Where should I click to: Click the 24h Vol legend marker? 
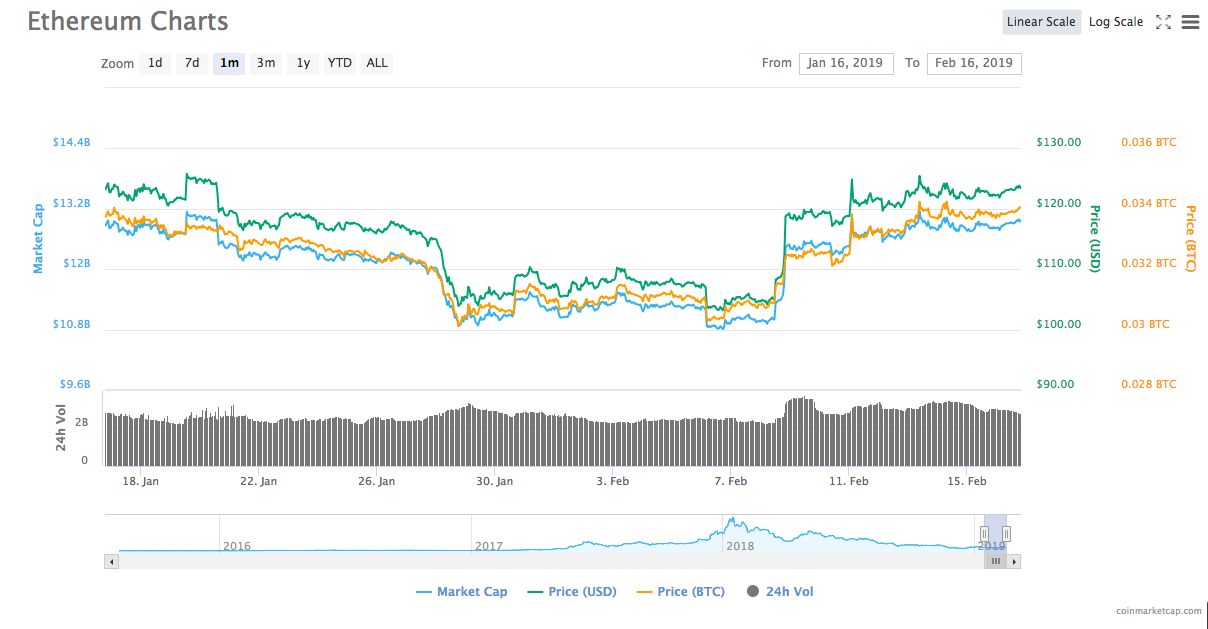click(x=752, y=591)
